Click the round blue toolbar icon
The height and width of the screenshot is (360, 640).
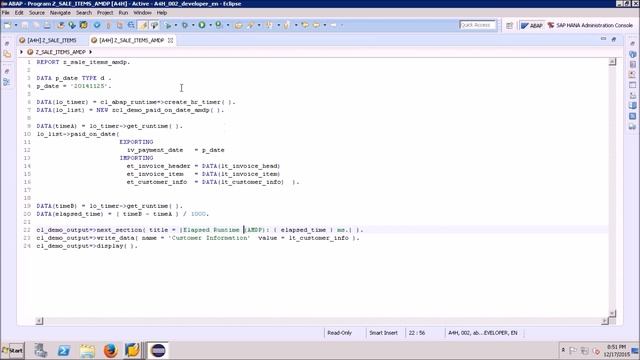tap(97, 25)
